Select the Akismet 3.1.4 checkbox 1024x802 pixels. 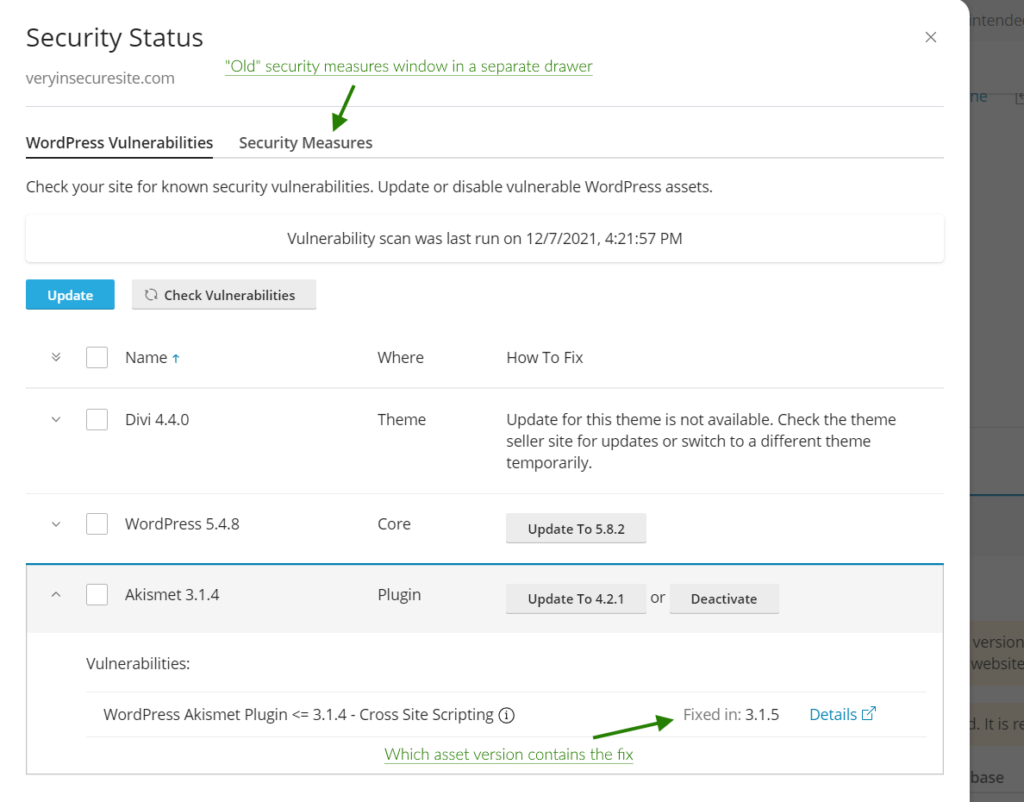coord(97,594)
